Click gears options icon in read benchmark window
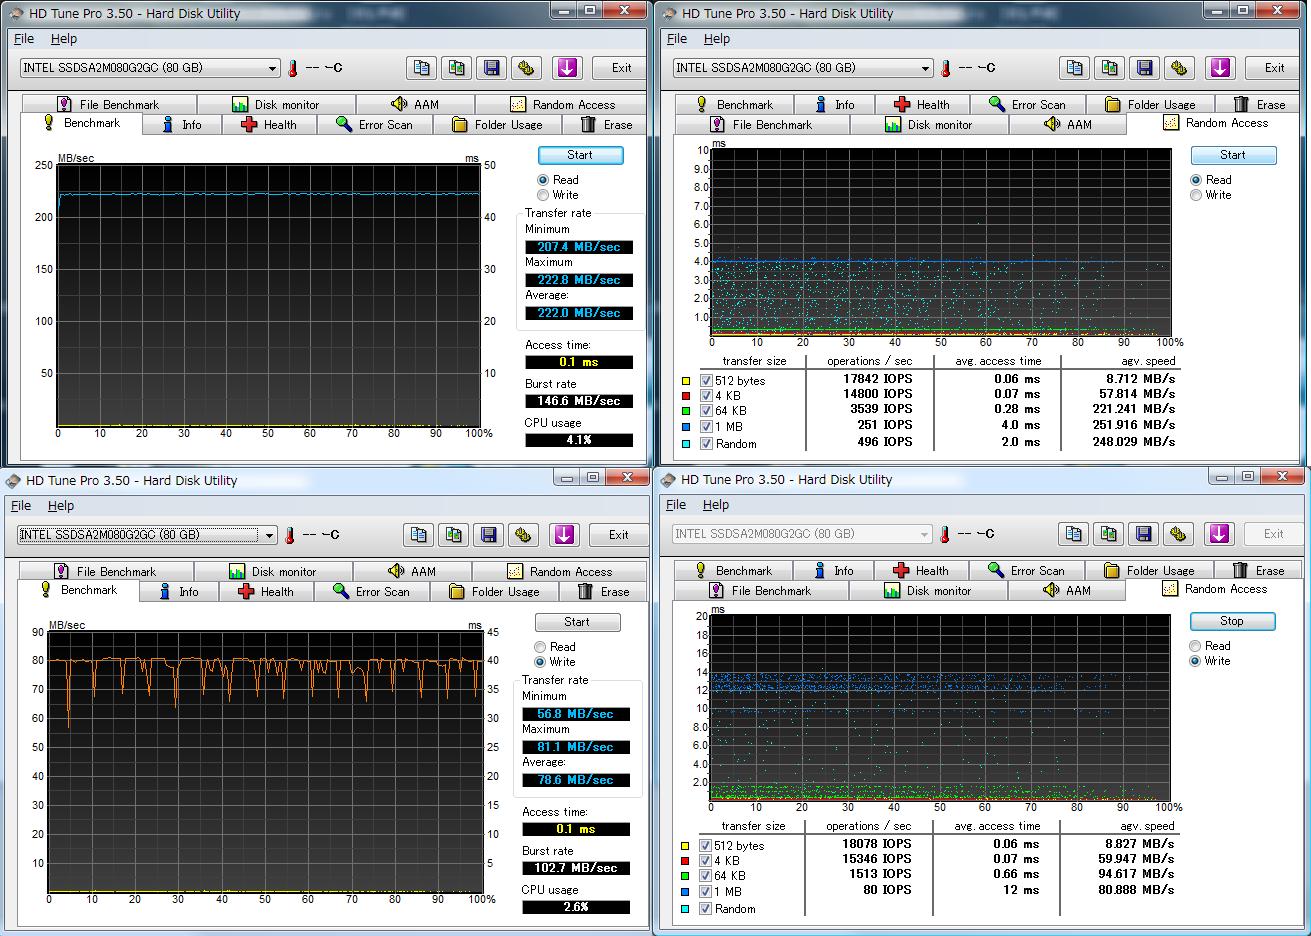 tap(526, 68)
